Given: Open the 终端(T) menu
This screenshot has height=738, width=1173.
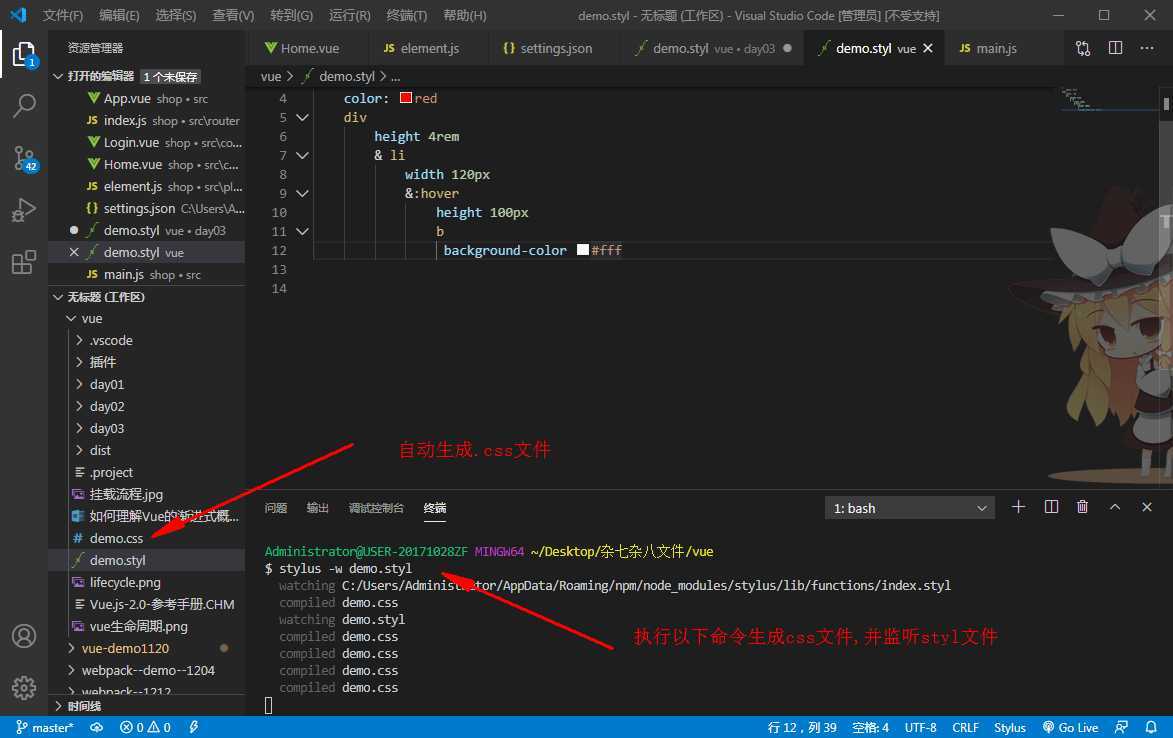Looking at the screenshot, I should point(406,16).
